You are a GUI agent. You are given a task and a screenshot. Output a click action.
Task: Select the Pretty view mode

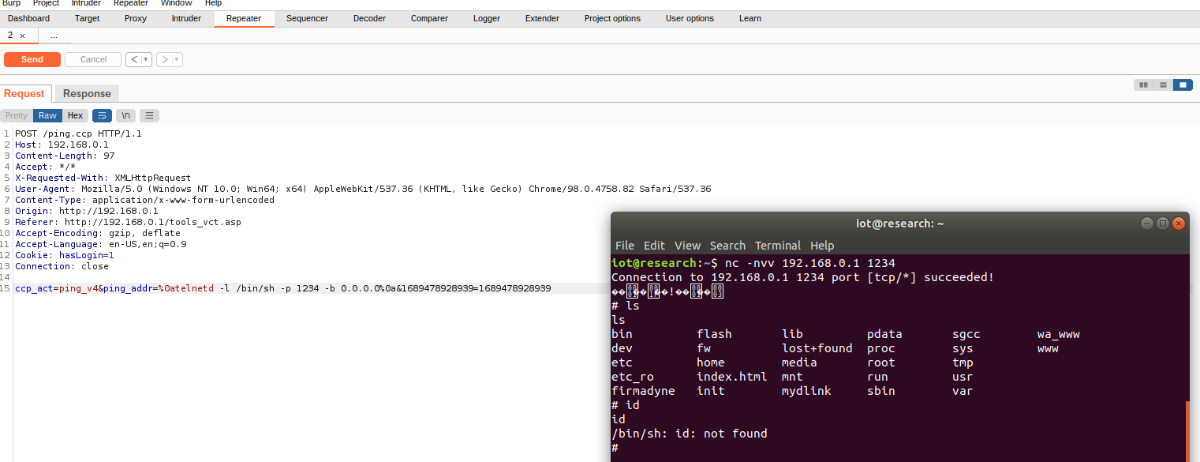pos(17,115)
